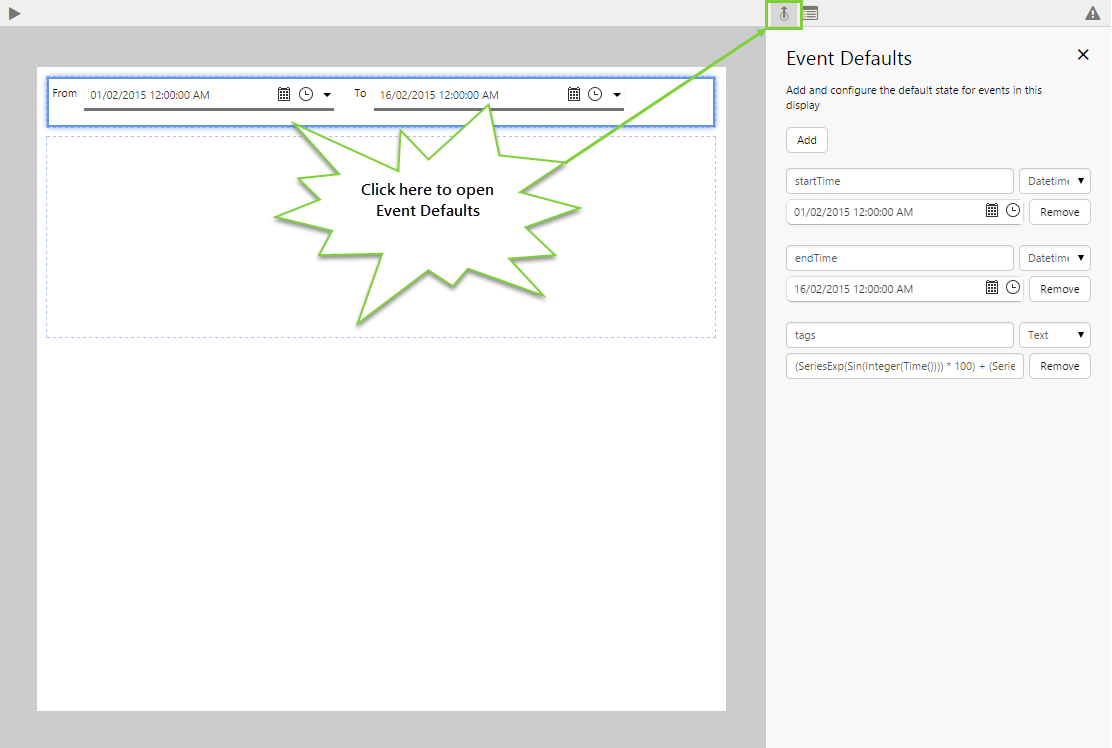Open calendar picker in From field
Screen dimensions: 1112x748
click(x=284, y=94)
